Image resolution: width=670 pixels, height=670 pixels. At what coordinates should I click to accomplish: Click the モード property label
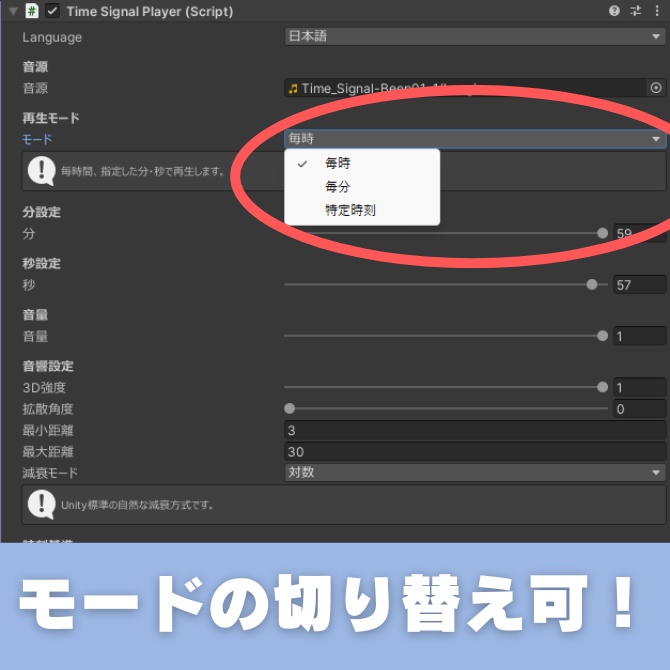[x=37, y=139]
